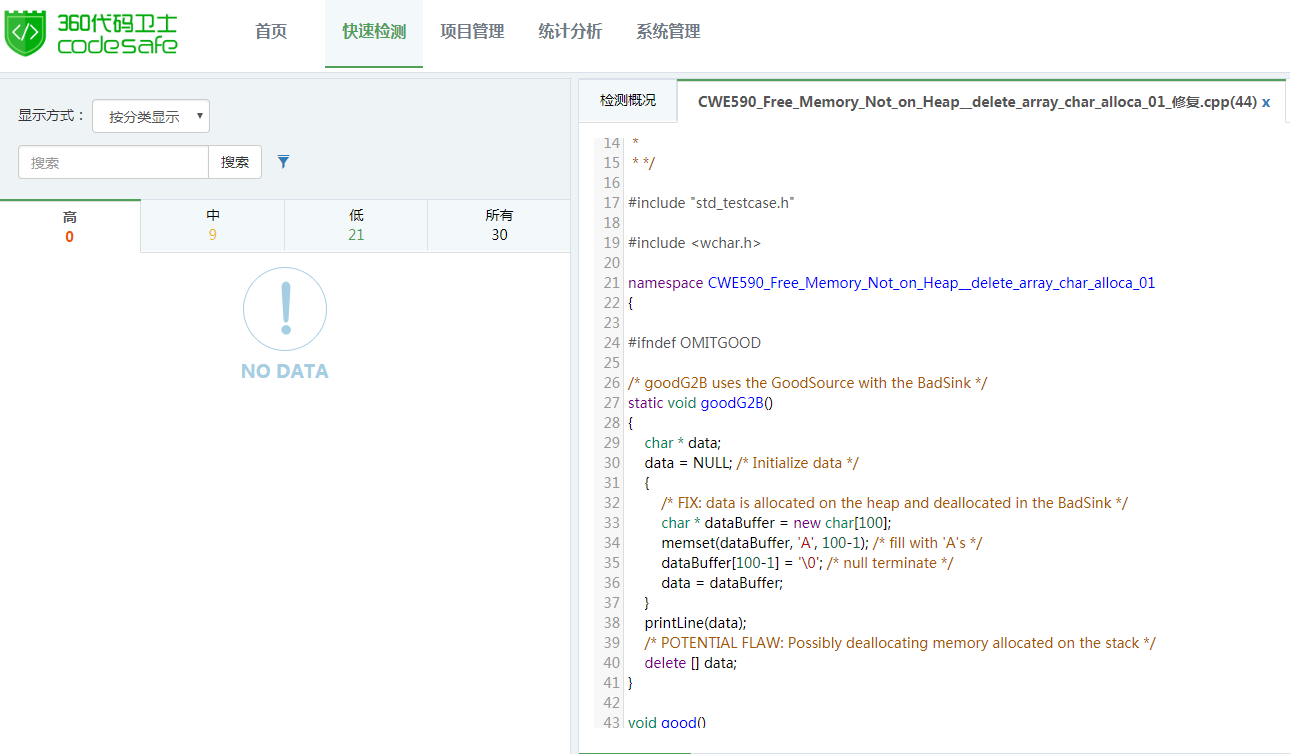The image size is (1290, 754).
Task: Click the 'dataBuffer[100-1]' null terminate line
Action: pyautogui.click(x=808, y=563)
